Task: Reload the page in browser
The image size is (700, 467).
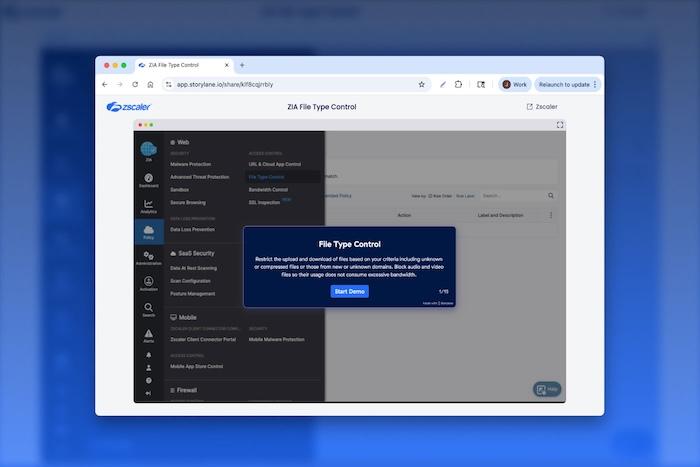Action: (135, 84)
